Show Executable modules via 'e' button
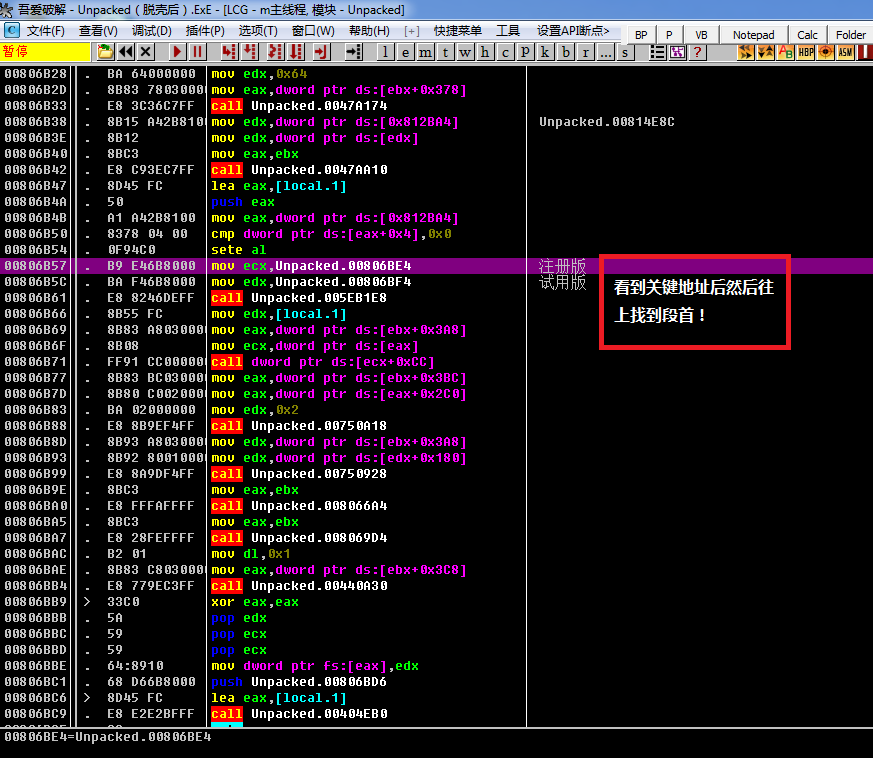Viewport: 873px width, 758px height. pyautogui.click(x=405, y=52)
